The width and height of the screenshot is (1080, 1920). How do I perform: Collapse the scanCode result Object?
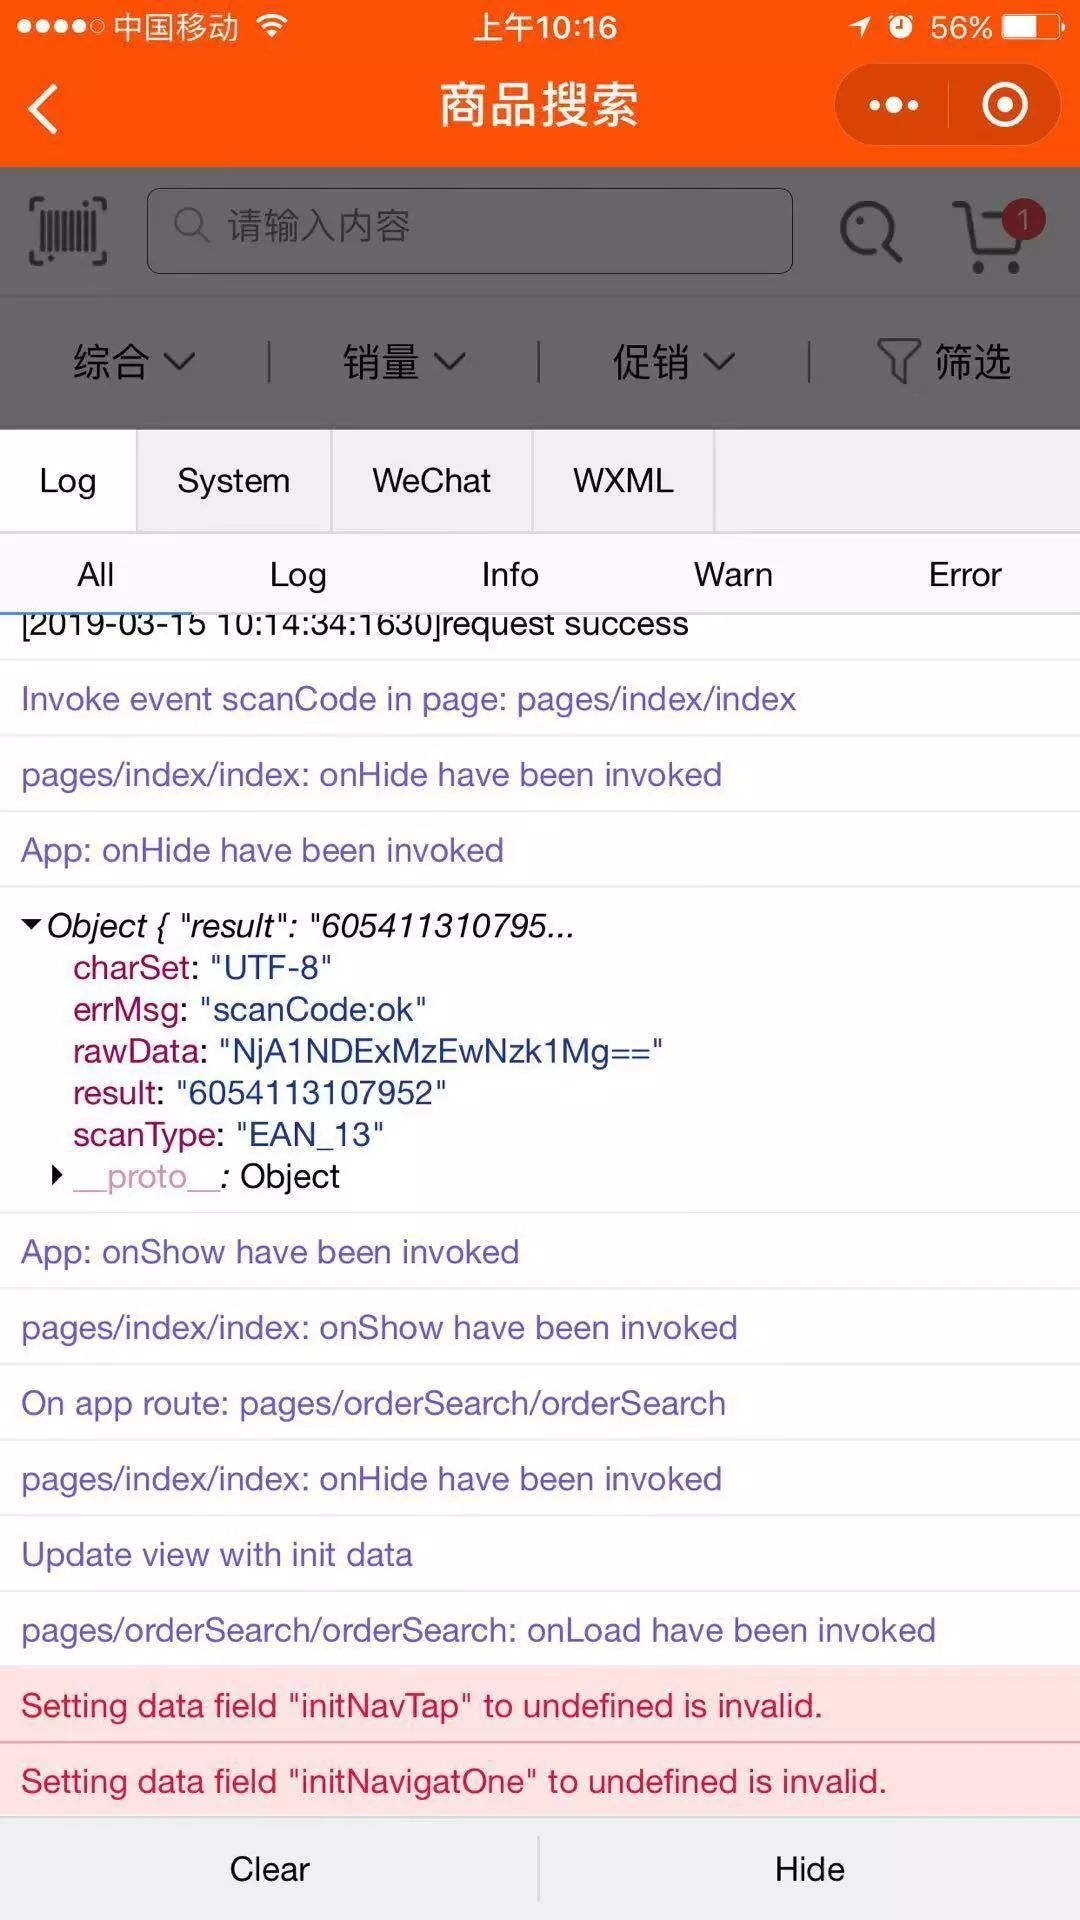pyautogui.click(x=32, y=925)
